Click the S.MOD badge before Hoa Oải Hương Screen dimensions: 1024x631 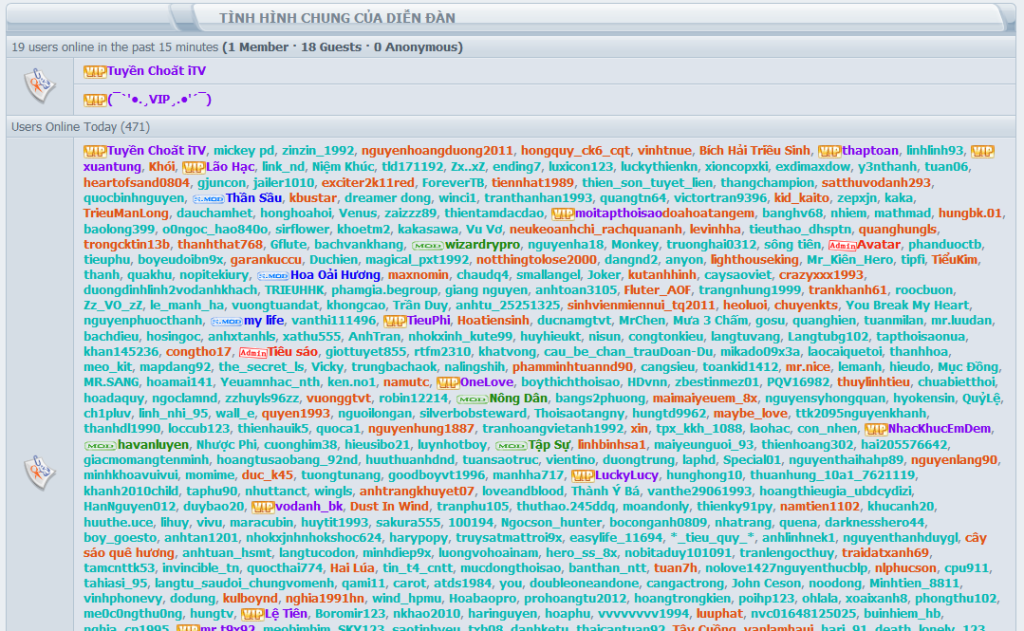coord(273,275)
